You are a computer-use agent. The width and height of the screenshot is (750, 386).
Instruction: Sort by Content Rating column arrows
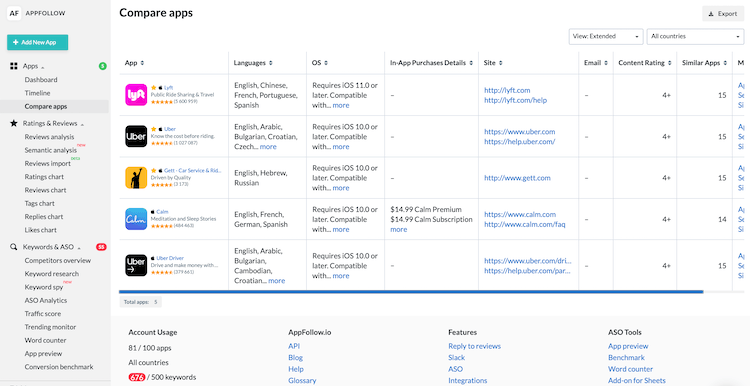point(669,63)
